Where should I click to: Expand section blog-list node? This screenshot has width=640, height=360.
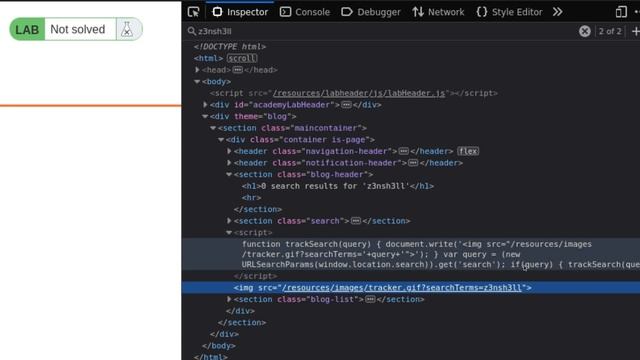coord(229,299)
